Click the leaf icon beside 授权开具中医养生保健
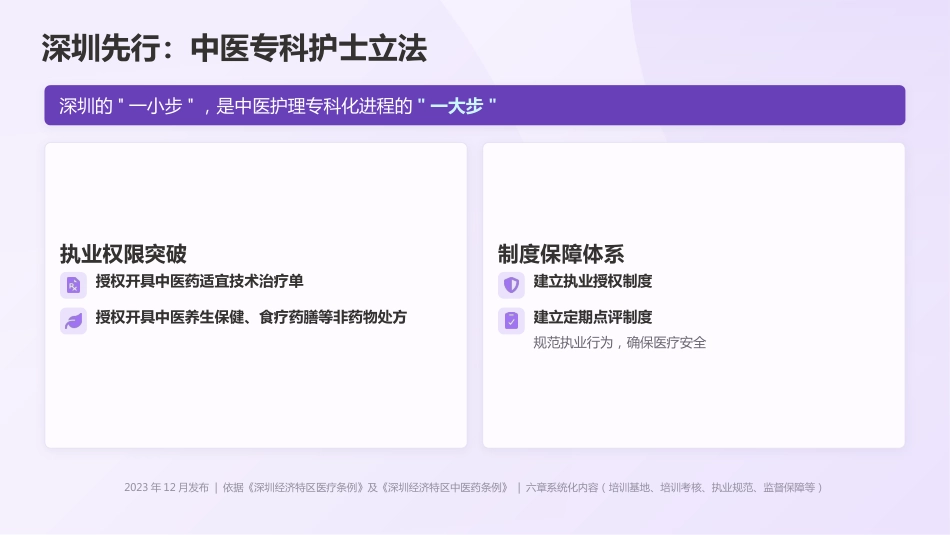The height and width of the screenshot is (535, 950). (x=73, y=321)
